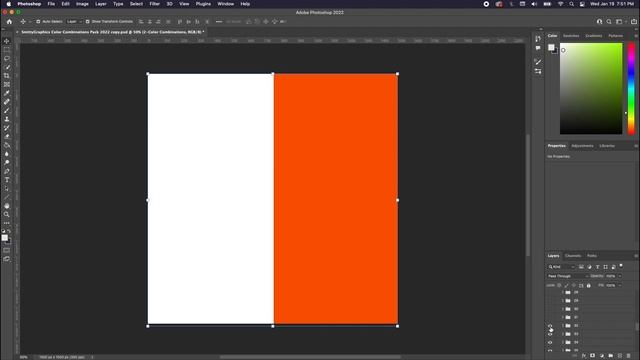The width and height of the screenshot is (640, 360).
Task: Select the Move tool
Action: point(7,41)
